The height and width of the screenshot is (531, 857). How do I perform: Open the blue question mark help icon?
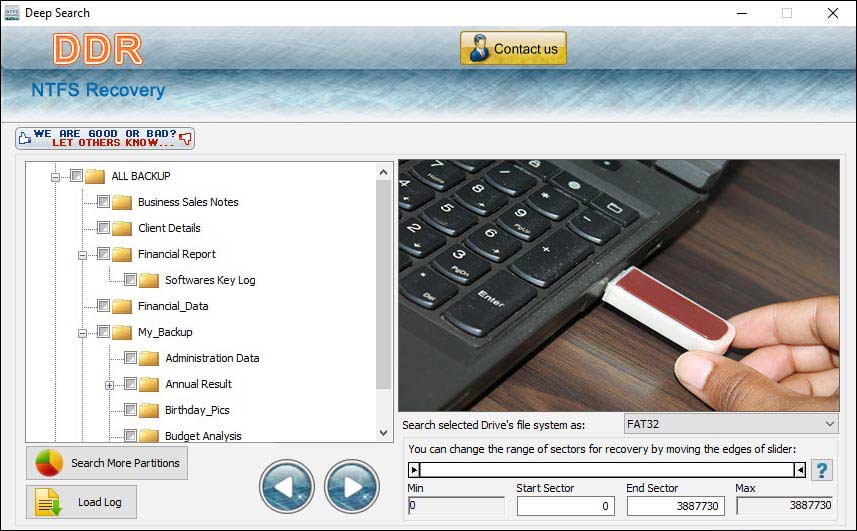822,470
